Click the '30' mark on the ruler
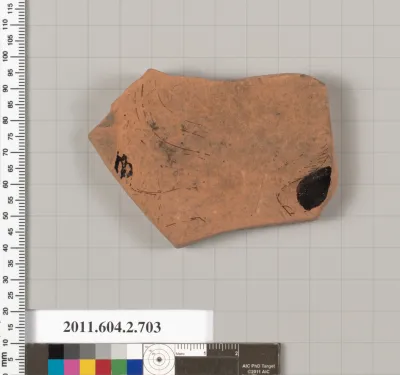Viewport: 400px width, 375px height. click(5, 279)
